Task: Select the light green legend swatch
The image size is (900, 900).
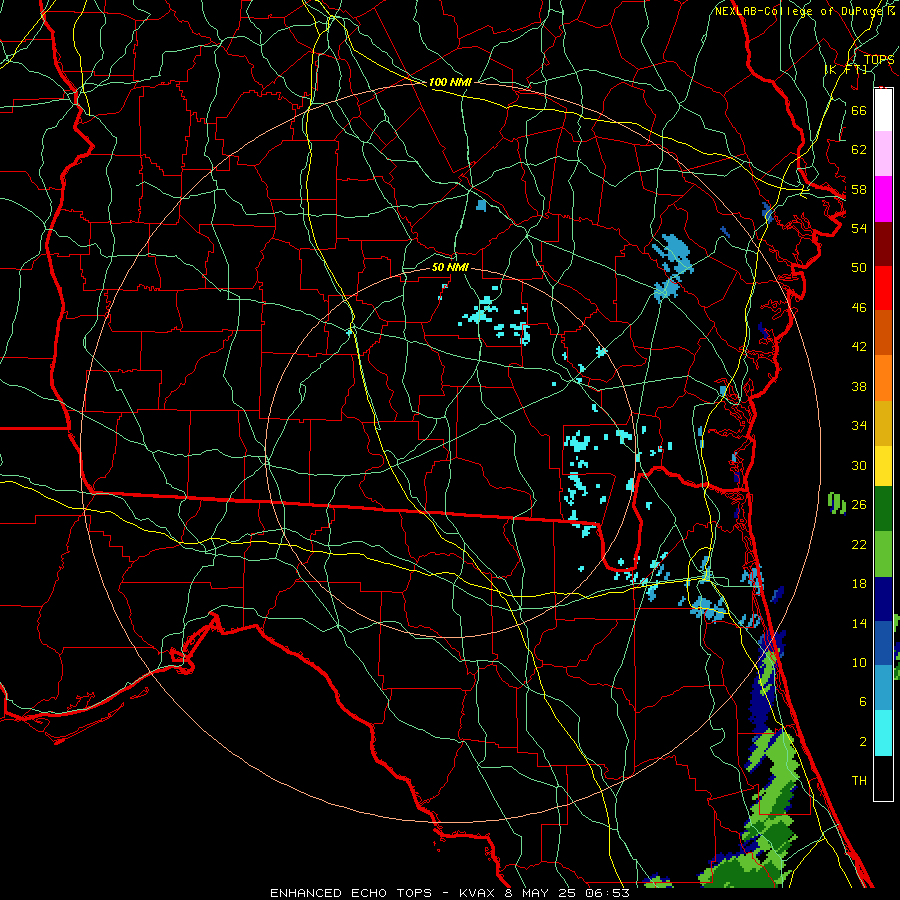Action: point(883,554)
